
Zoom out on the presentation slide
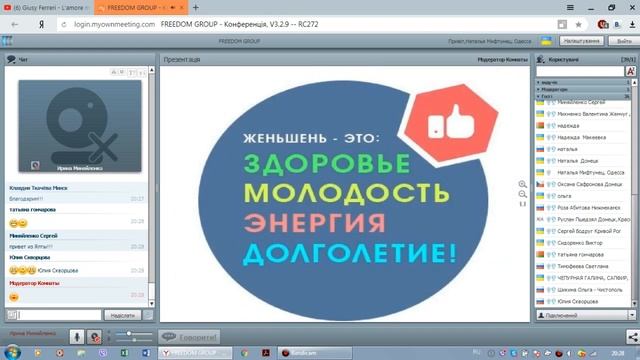(522, 194)
